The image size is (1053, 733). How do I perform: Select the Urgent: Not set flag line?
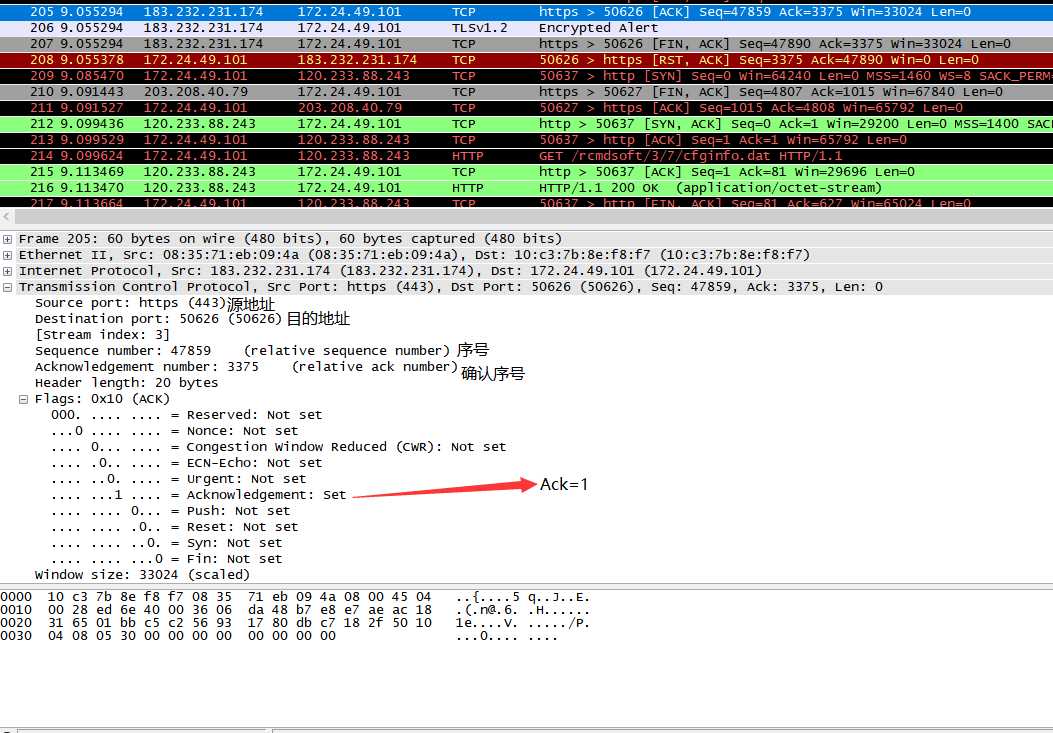pyautogui.click(x=179, y=479)
